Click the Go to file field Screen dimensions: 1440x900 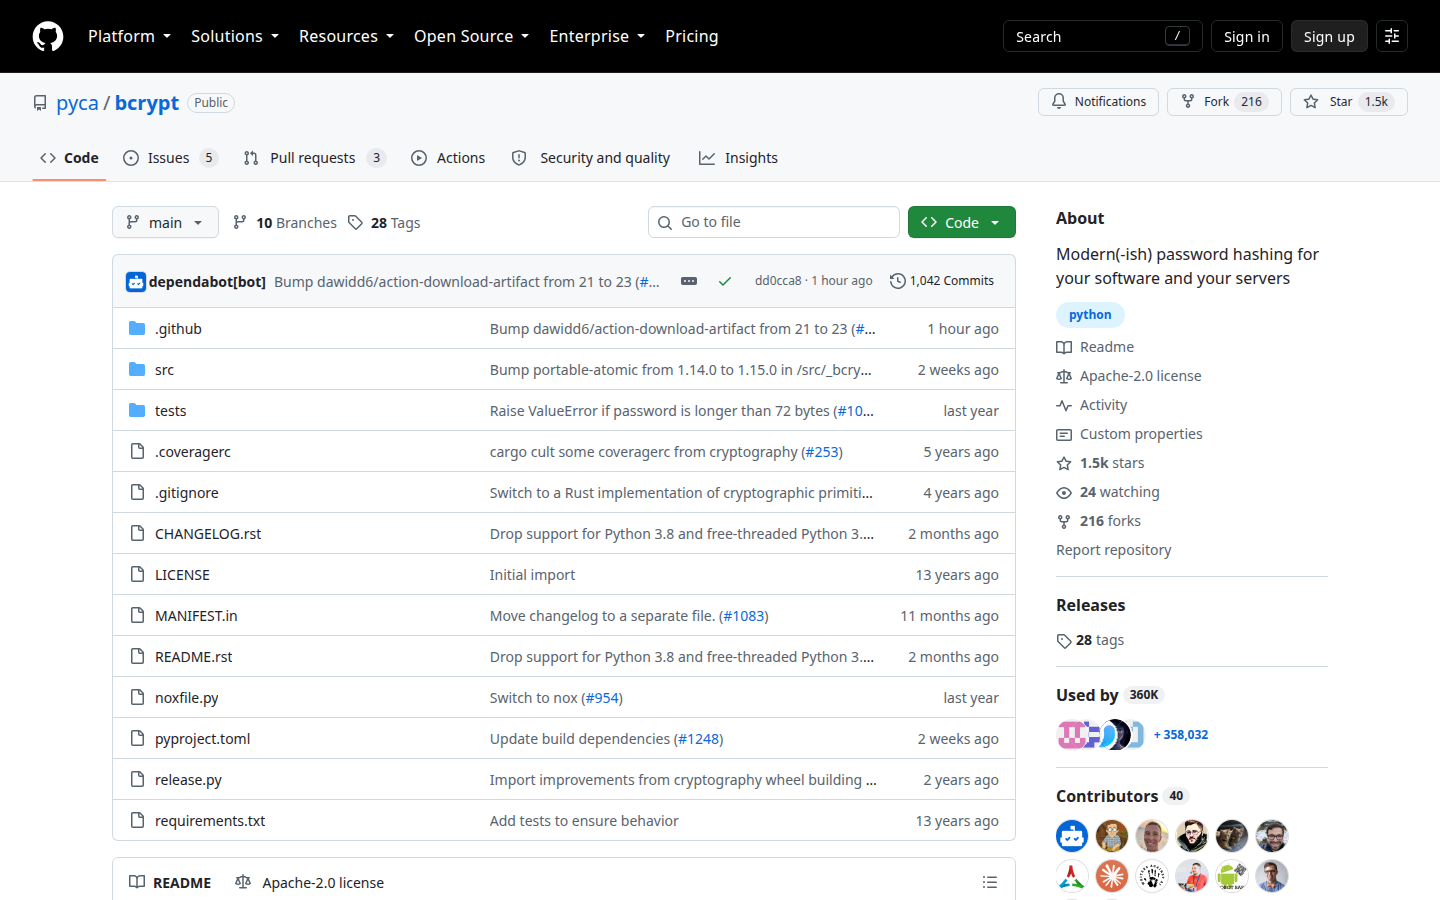(x=773, y=222)
